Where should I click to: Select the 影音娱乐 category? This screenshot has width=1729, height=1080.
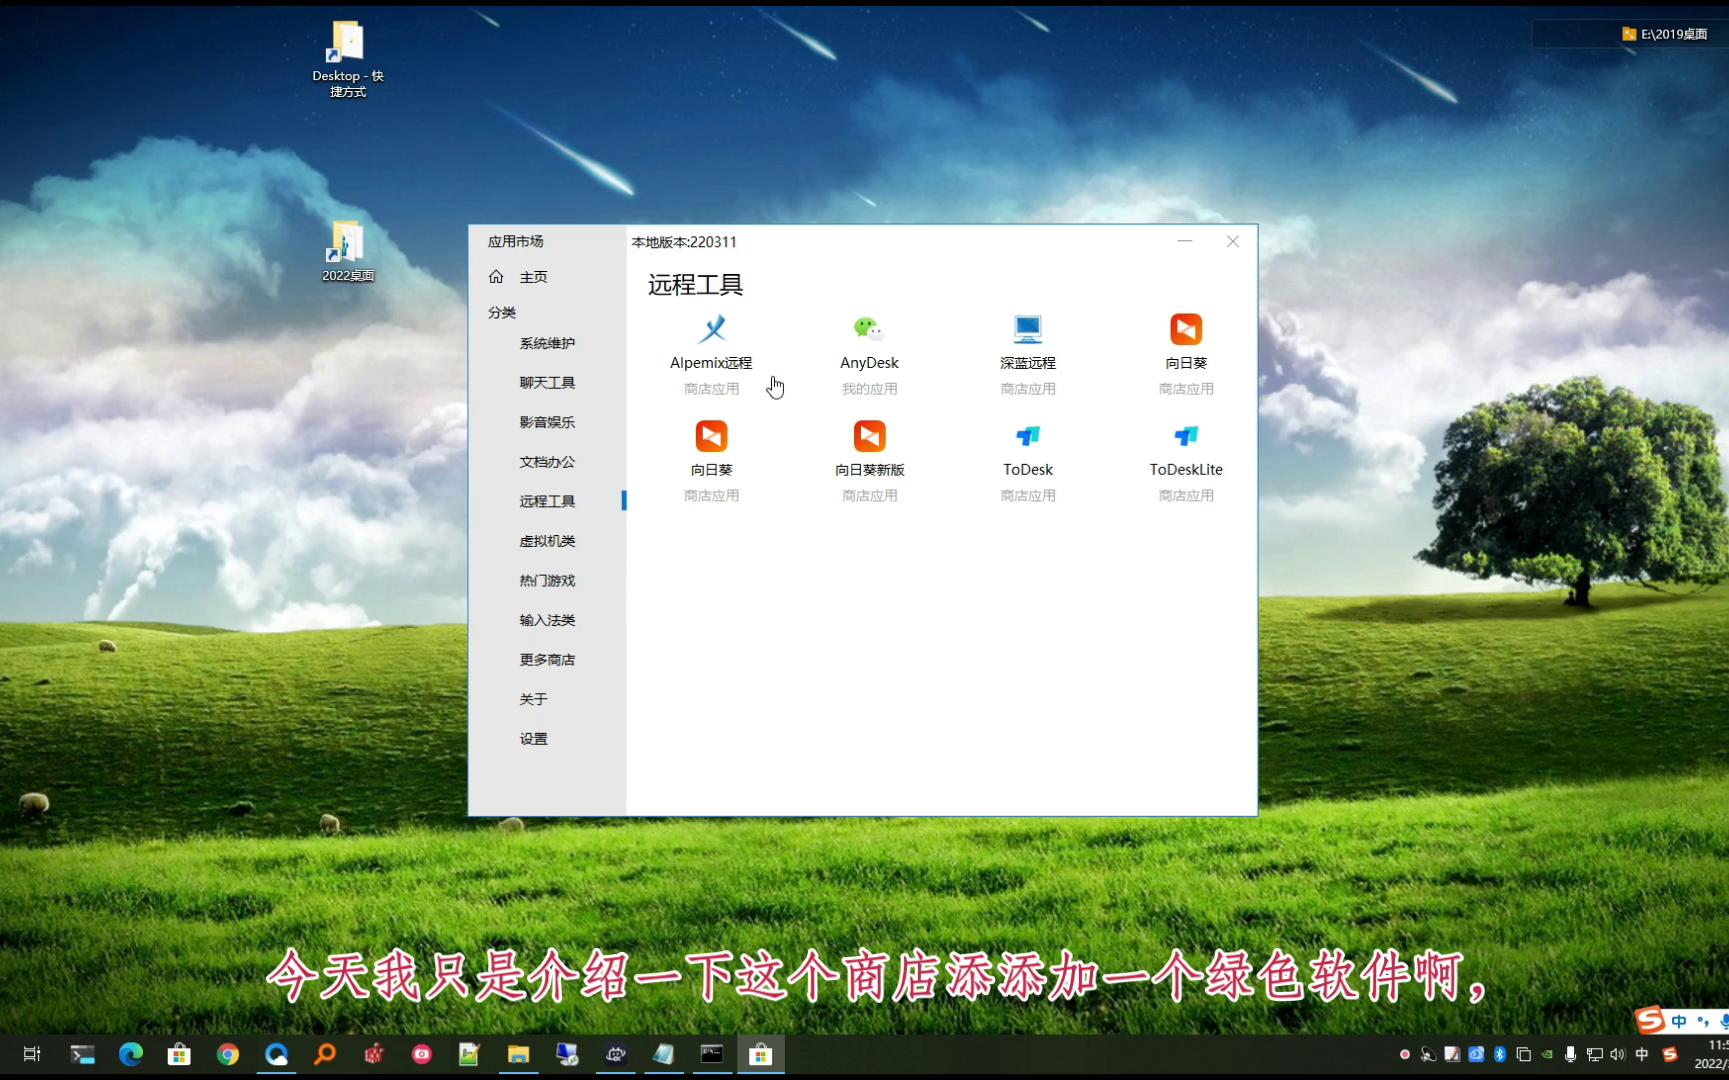pos(547,422)
